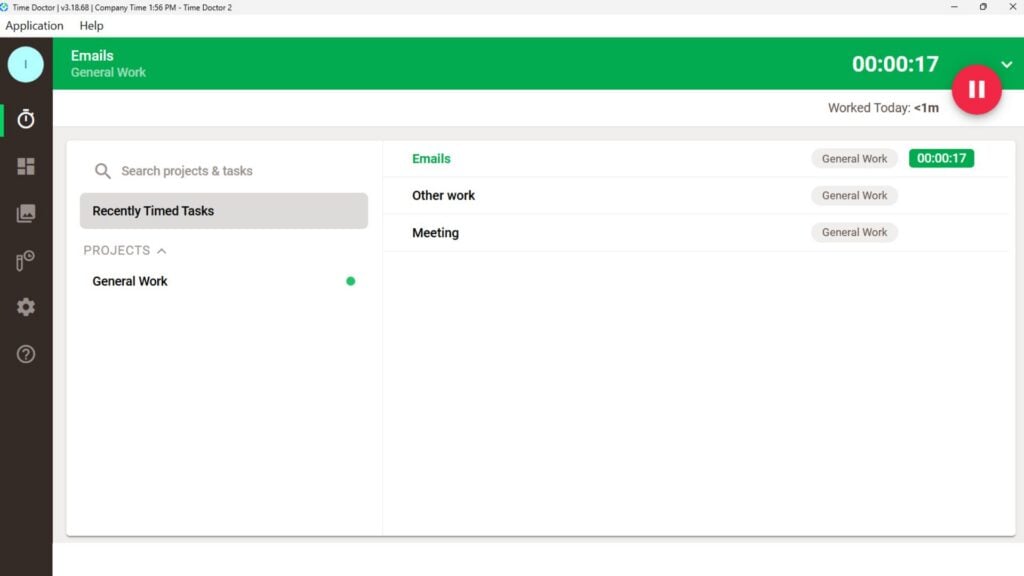Open the screenshots gallery sidebar icon
1024x576 pixels.
tap(25, 213)
